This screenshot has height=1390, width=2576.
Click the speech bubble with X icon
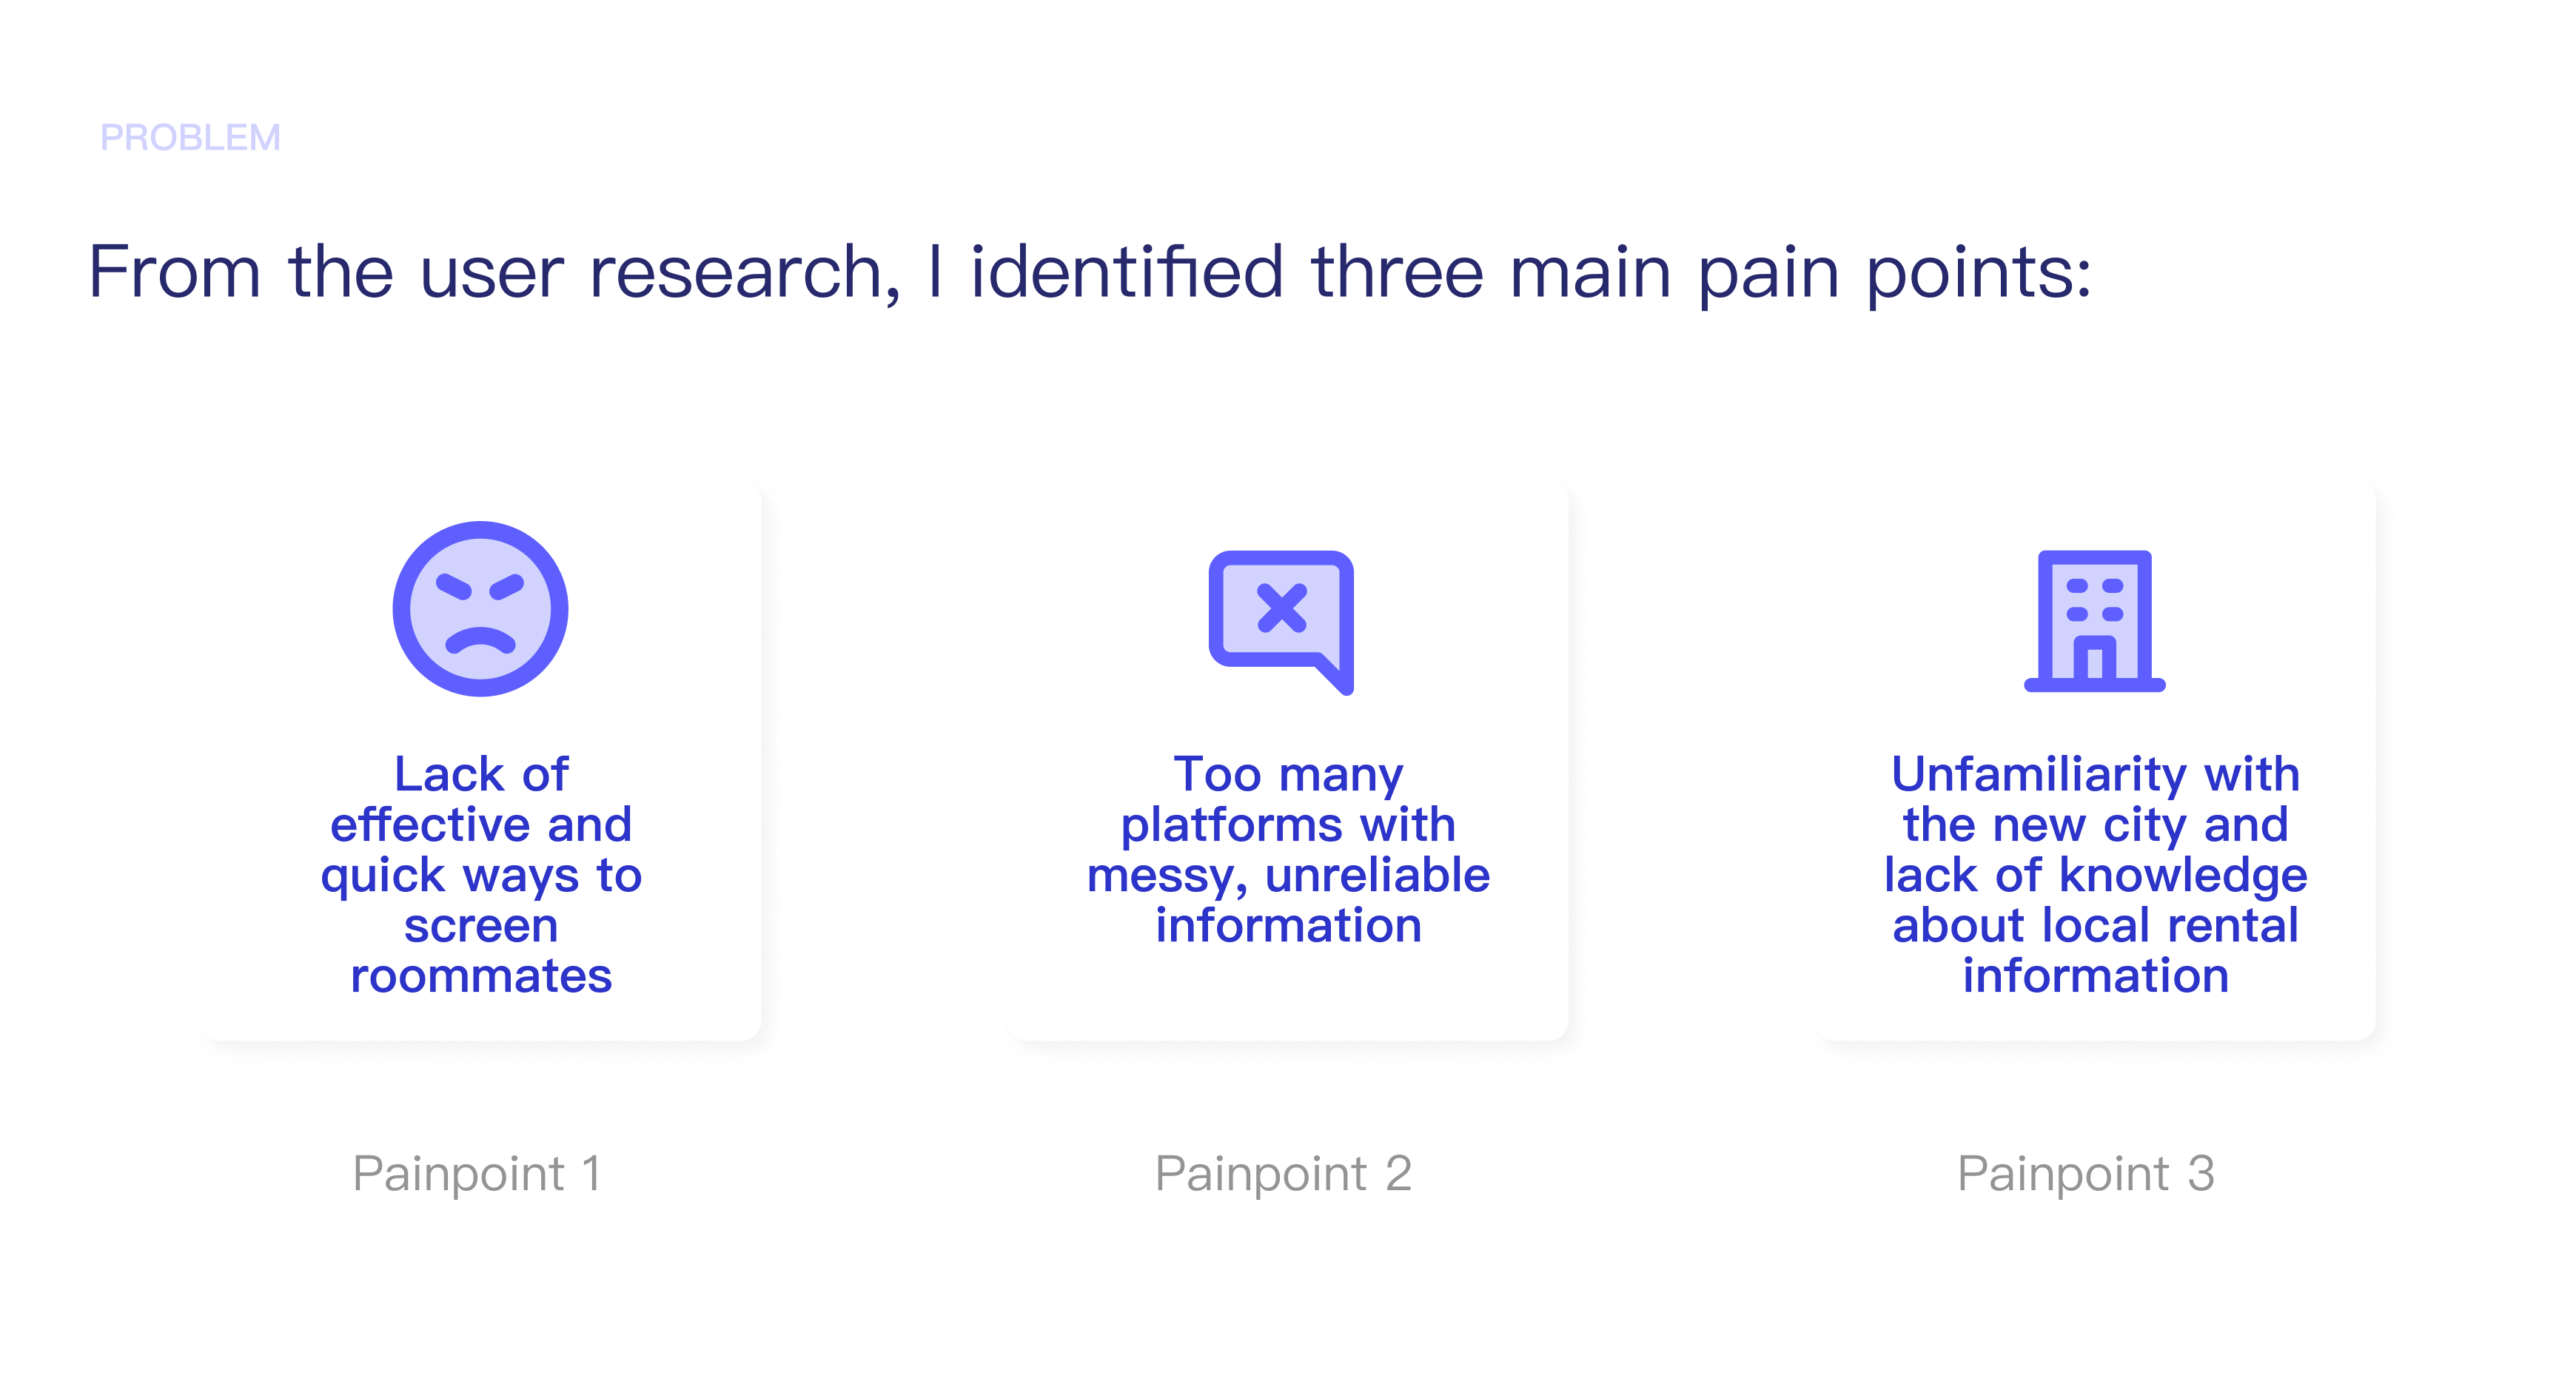[x=1281, y=622]
